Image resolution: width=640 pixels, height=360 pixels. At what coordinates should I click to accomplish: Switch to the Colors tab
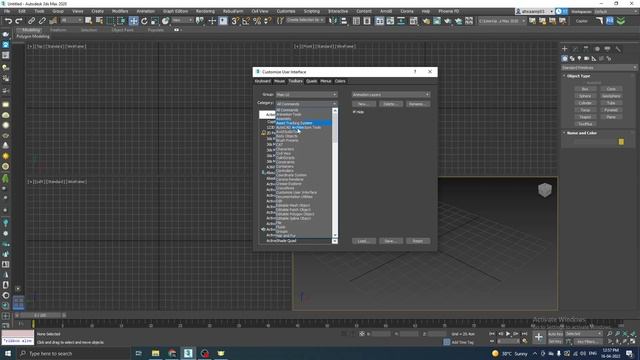340,81
